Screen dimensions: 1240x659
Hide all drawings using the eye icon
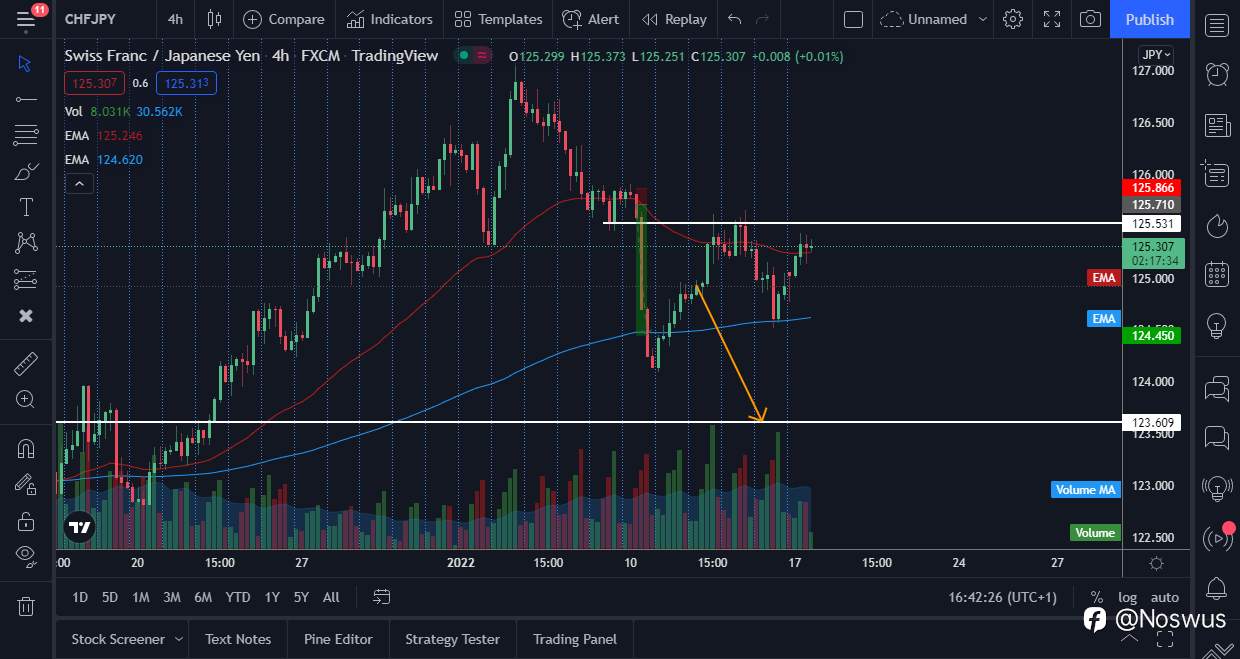point(26,552)
